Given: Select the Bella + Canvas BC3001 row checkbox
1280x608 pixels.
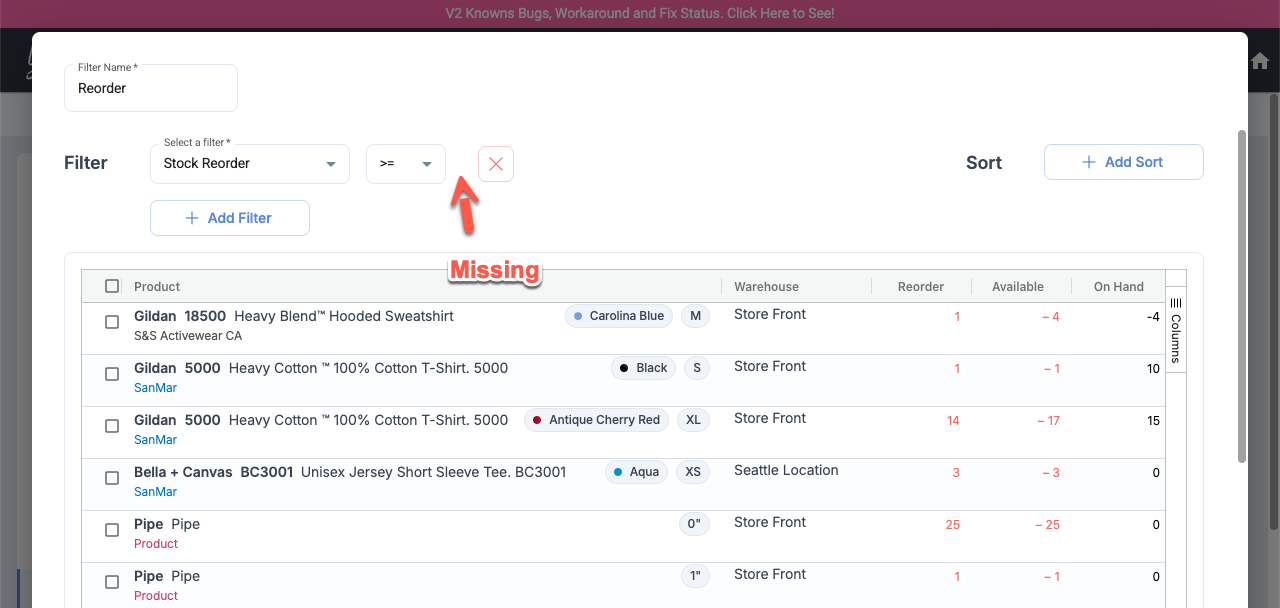Looking at the screenshot, I should [x=112, y=478].
